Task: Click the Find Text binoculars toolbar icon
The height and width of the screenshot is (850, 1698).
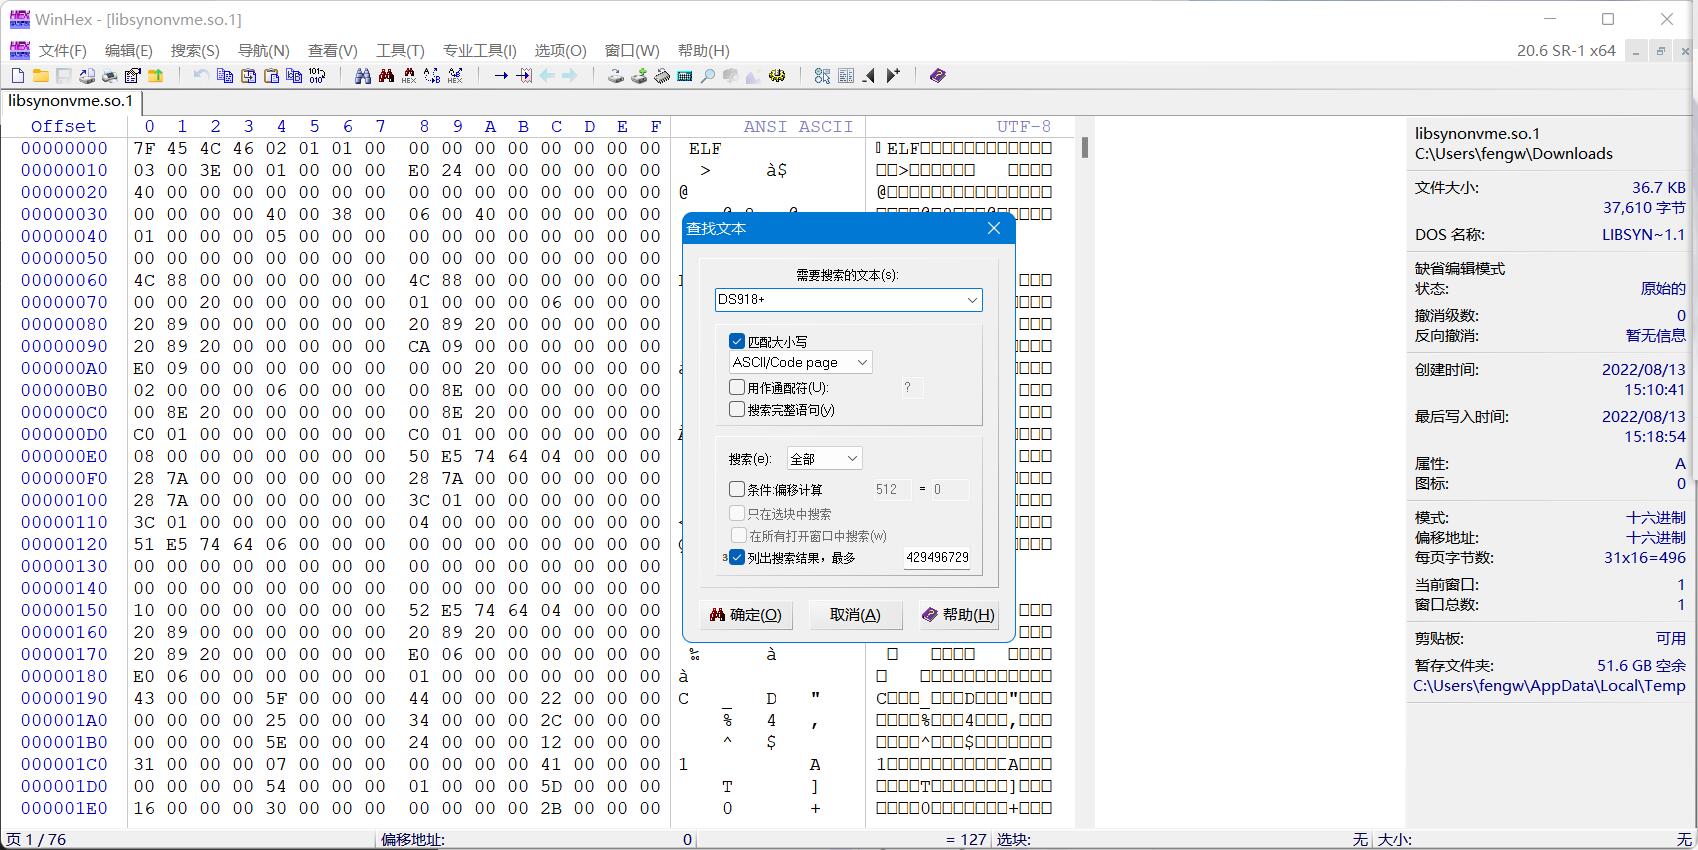Action: pyautogui.click(x=362, y=76)
